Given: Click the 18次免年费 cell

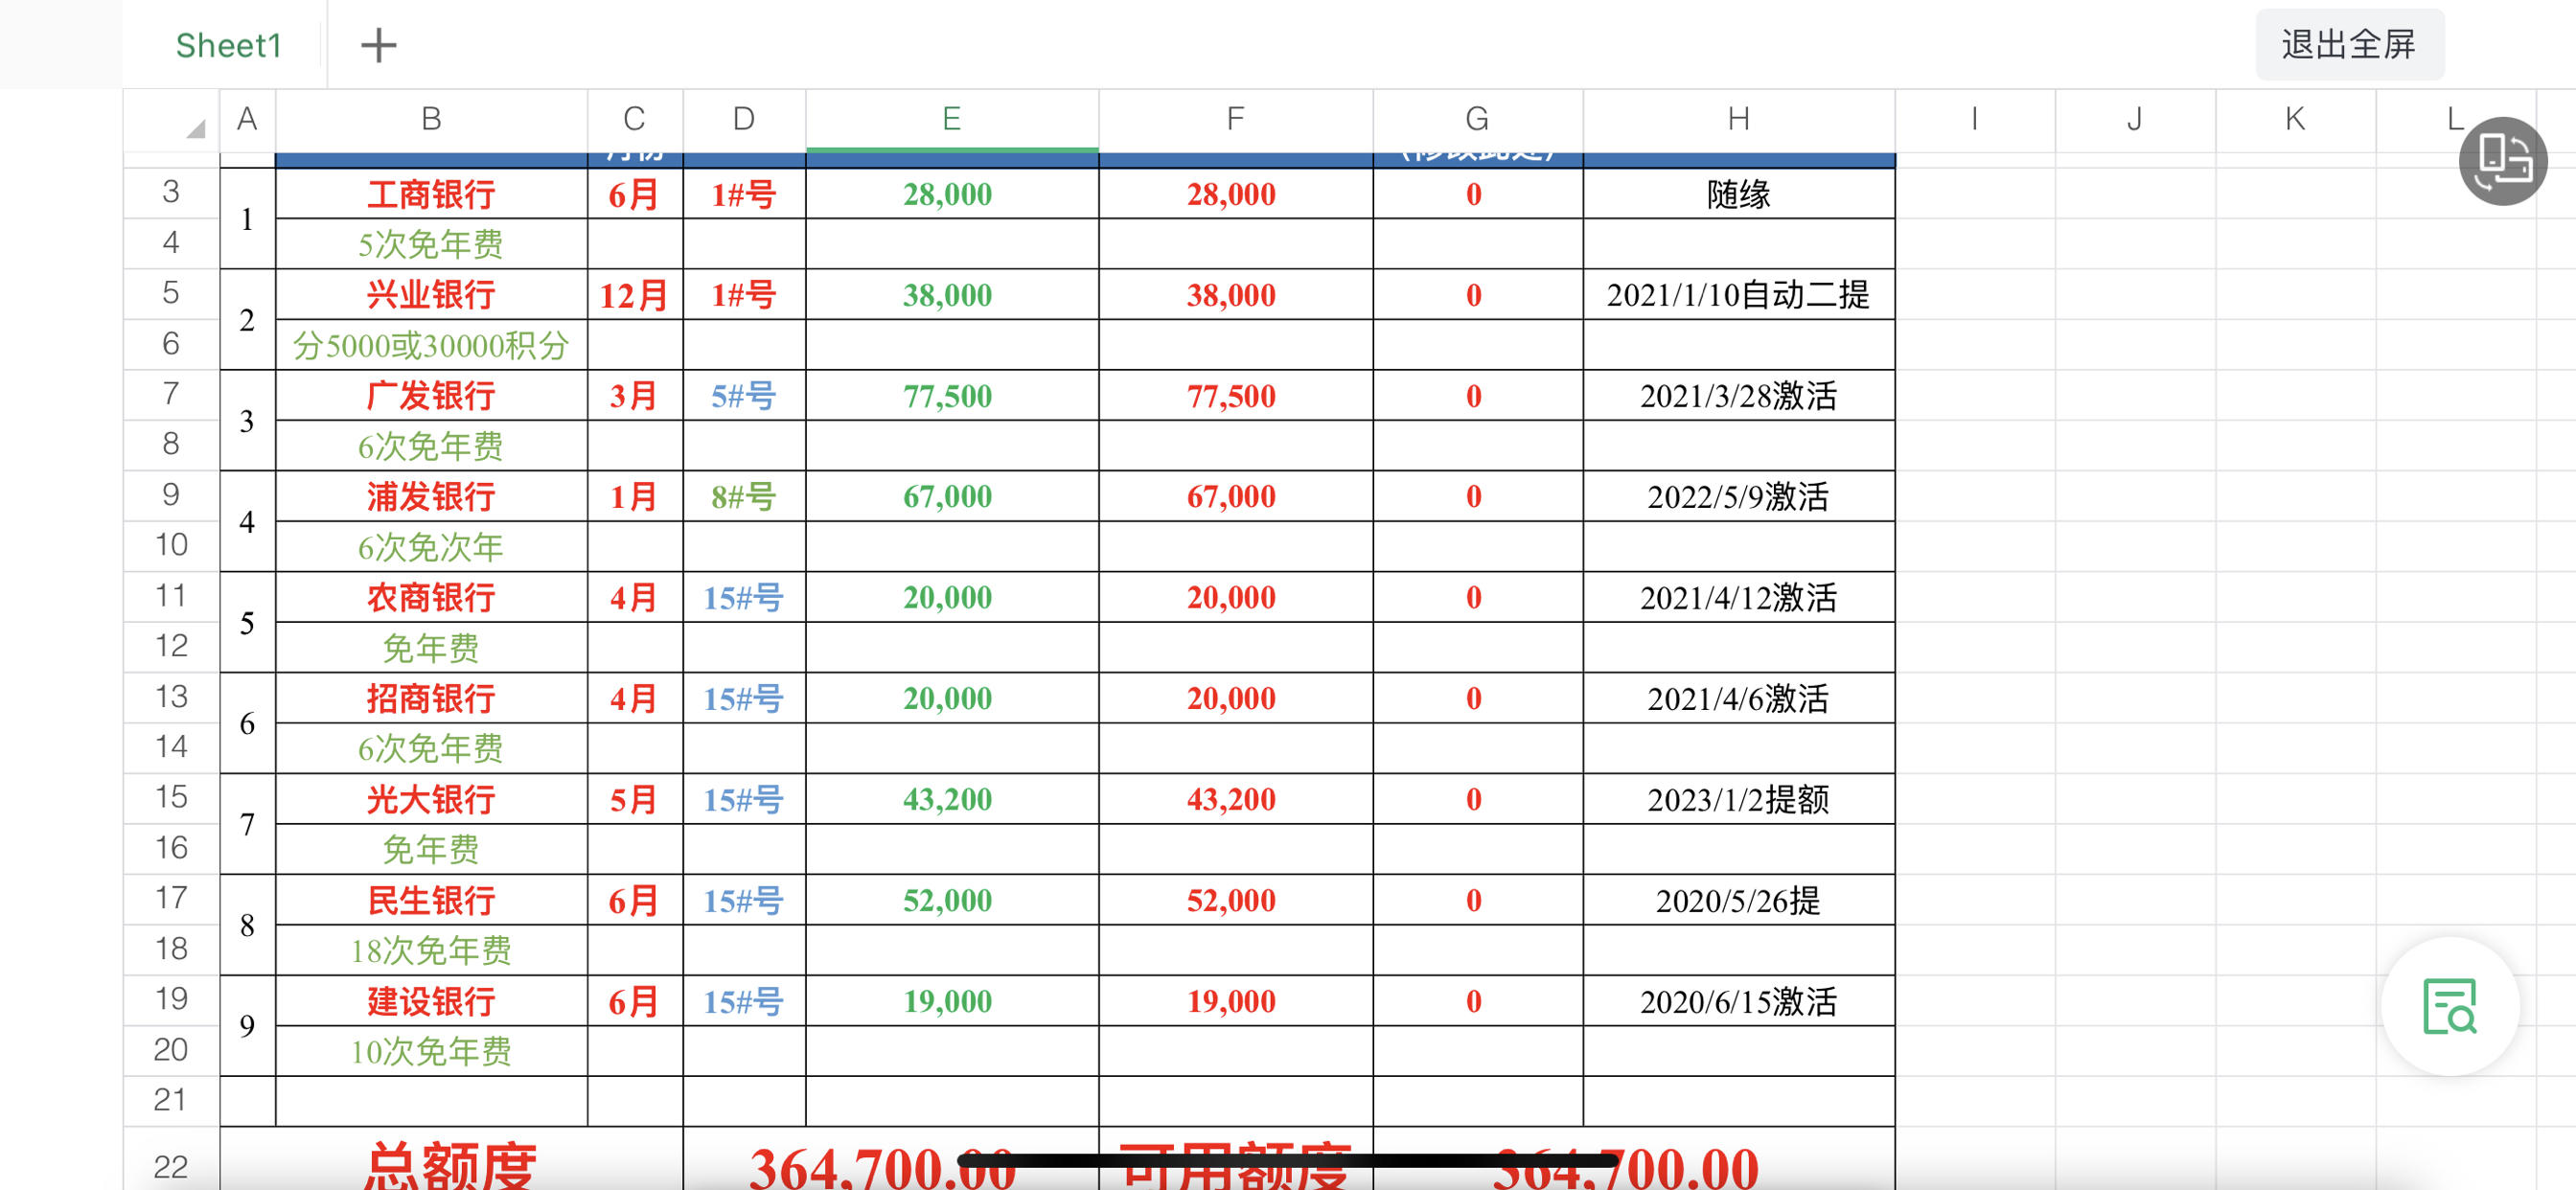Looking at the screenshot, I should pos(431,950).
